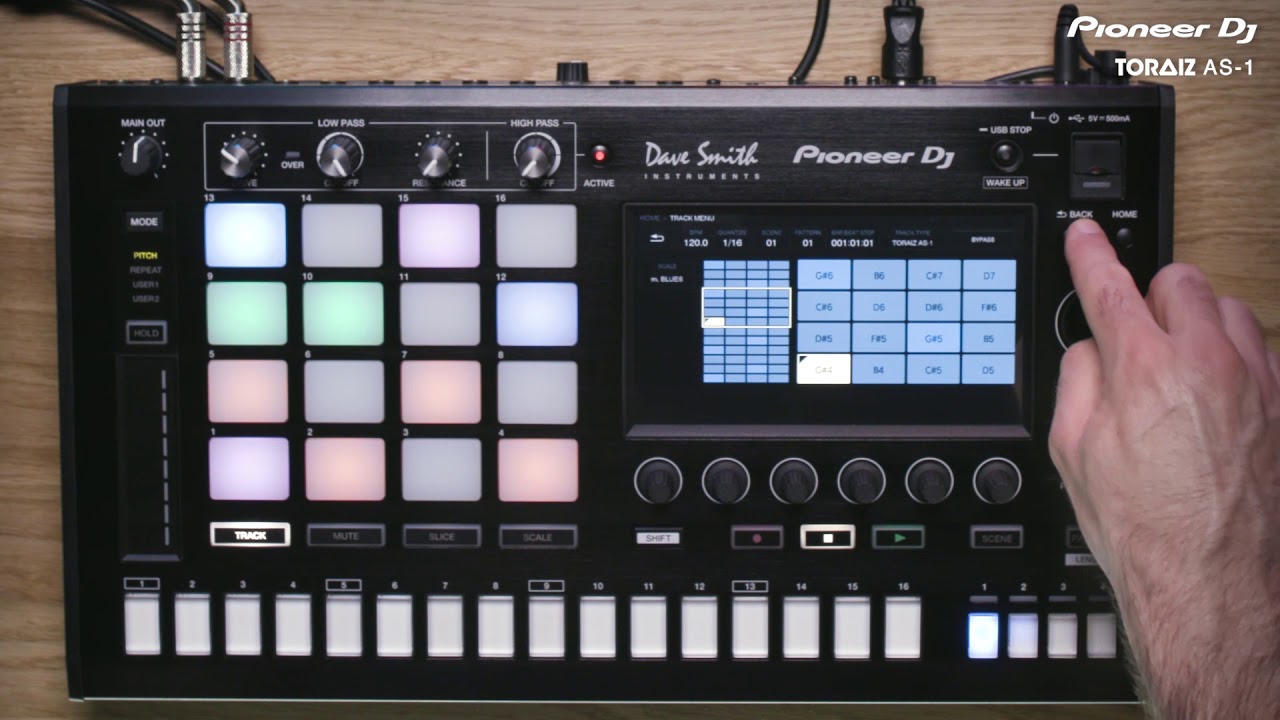Toggle step key 13
Image resolution: width=1280 pixels, height=720 pixels.
coord(750,627)
